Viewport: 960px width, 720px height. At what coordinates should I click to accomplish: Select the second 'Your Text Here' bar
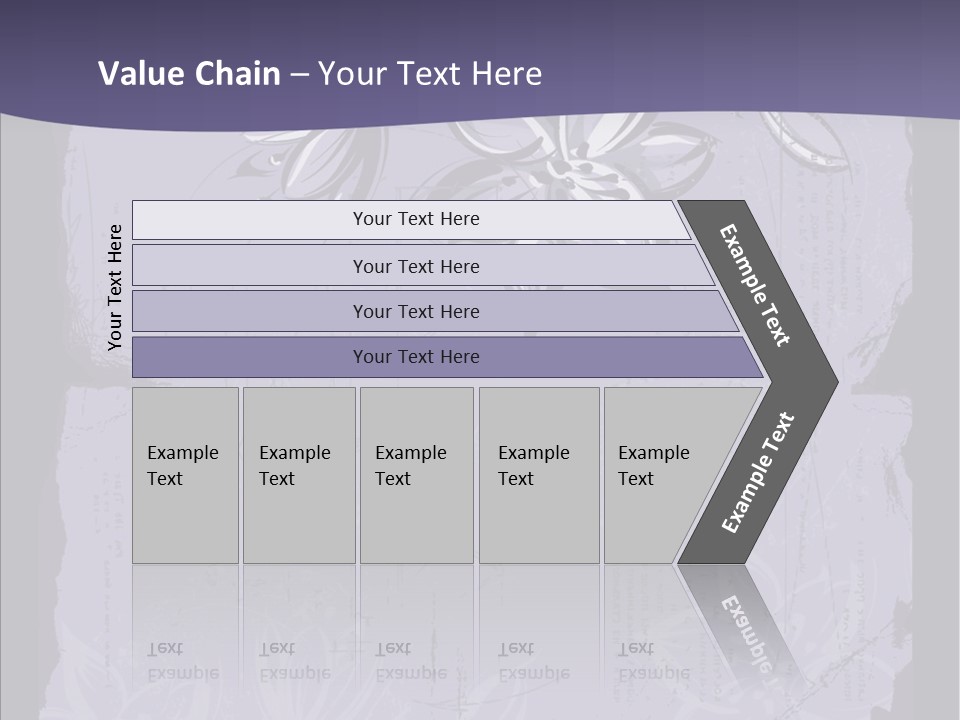click(424, 265)
